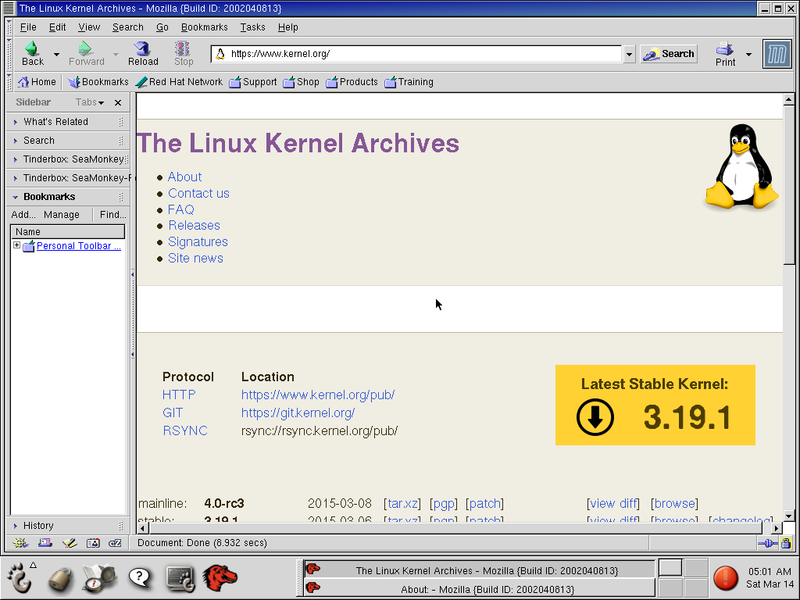This screenshot has height=600, width=800.
Task: Click Manage in the bookmarks sidebar
Action: [61, 214]
